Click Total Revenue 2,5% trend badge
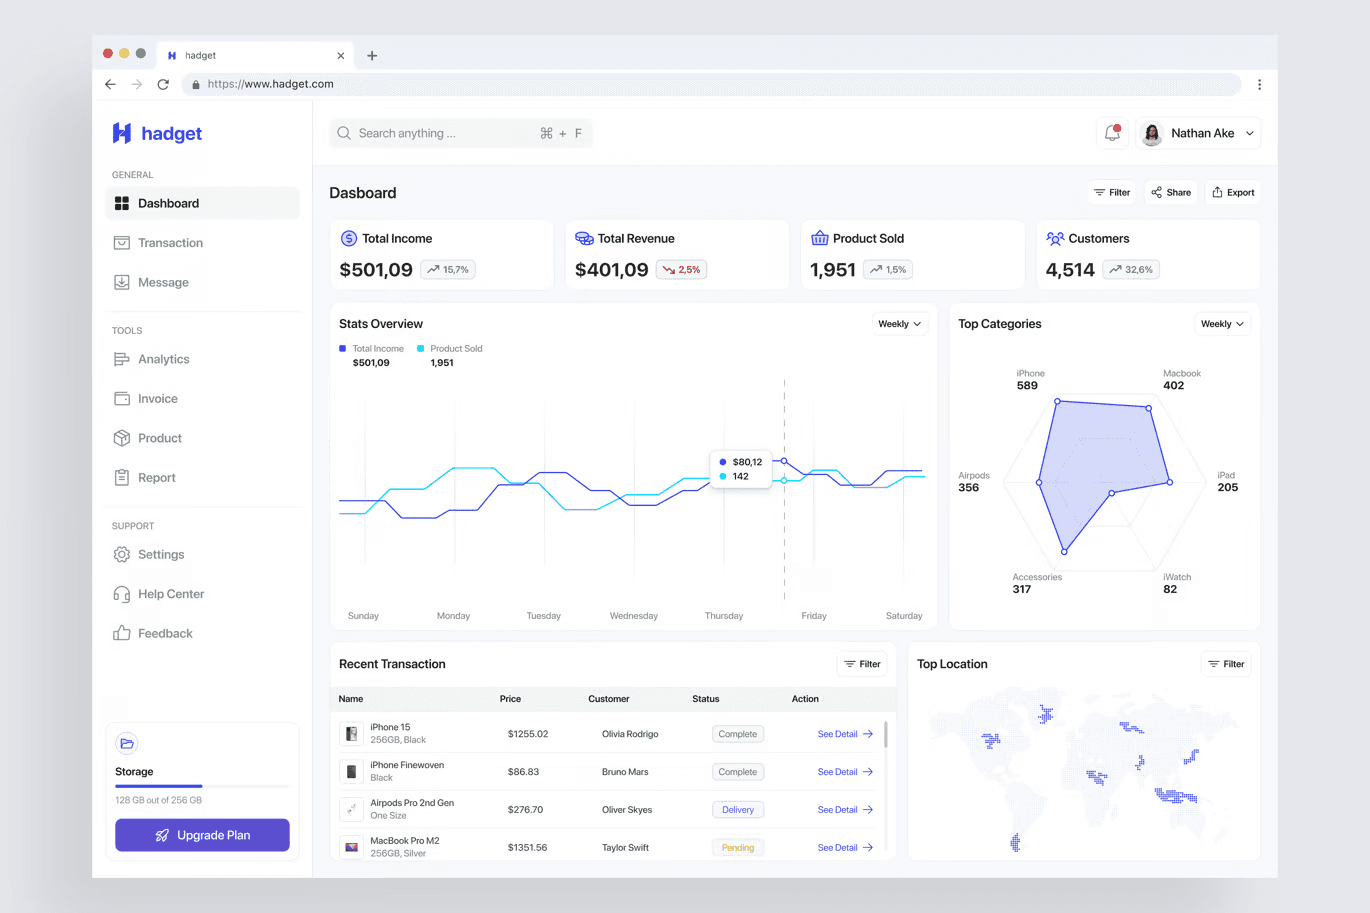The image size is (1370, 913). tap(681, 269)
